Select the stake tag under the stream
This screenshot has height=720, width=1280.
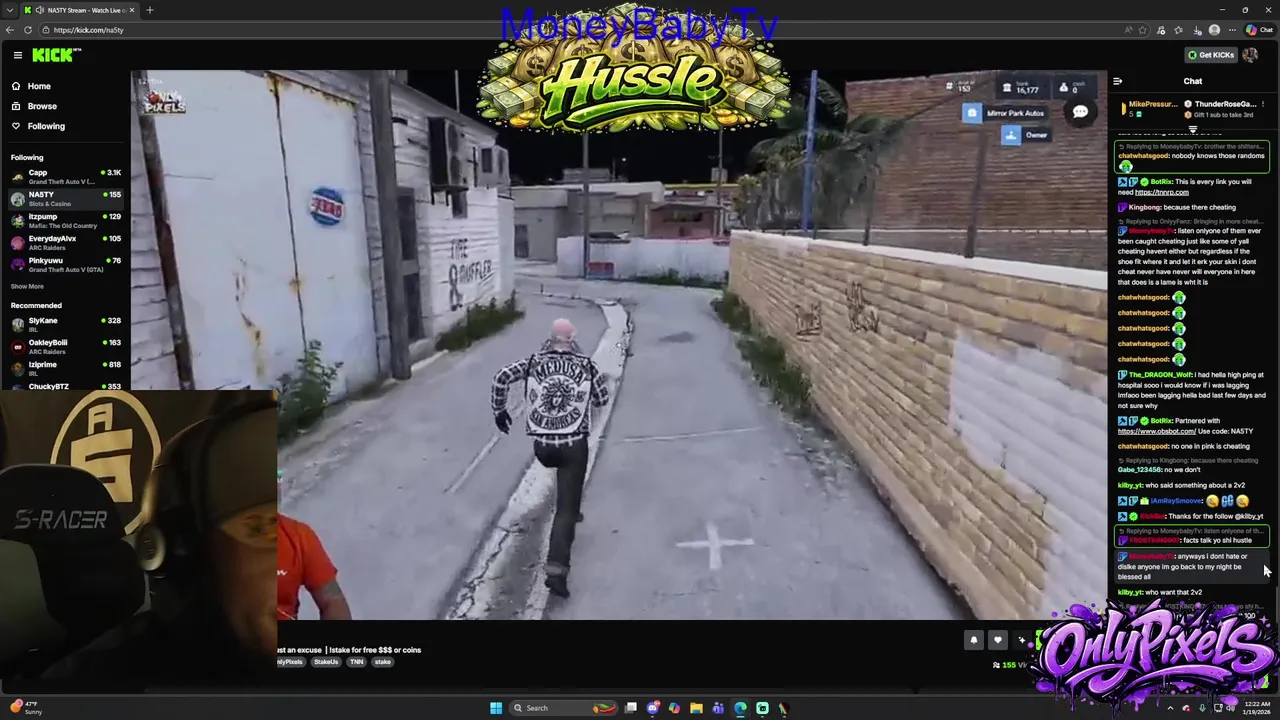(383, 662)
